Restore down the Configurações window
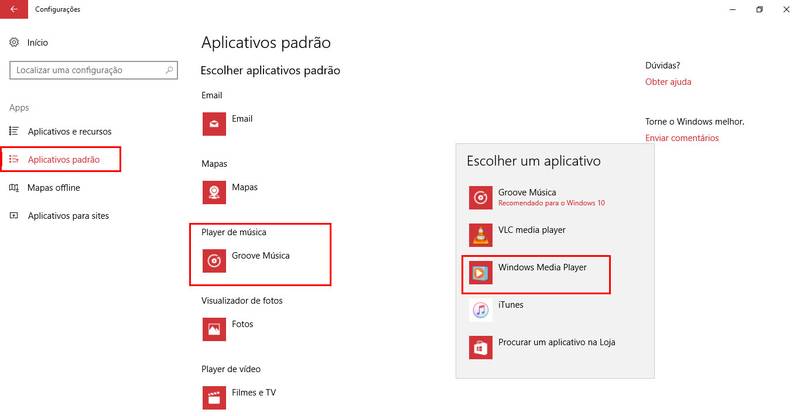This screenshot has height=416, width=800. (x=759, y=9)
